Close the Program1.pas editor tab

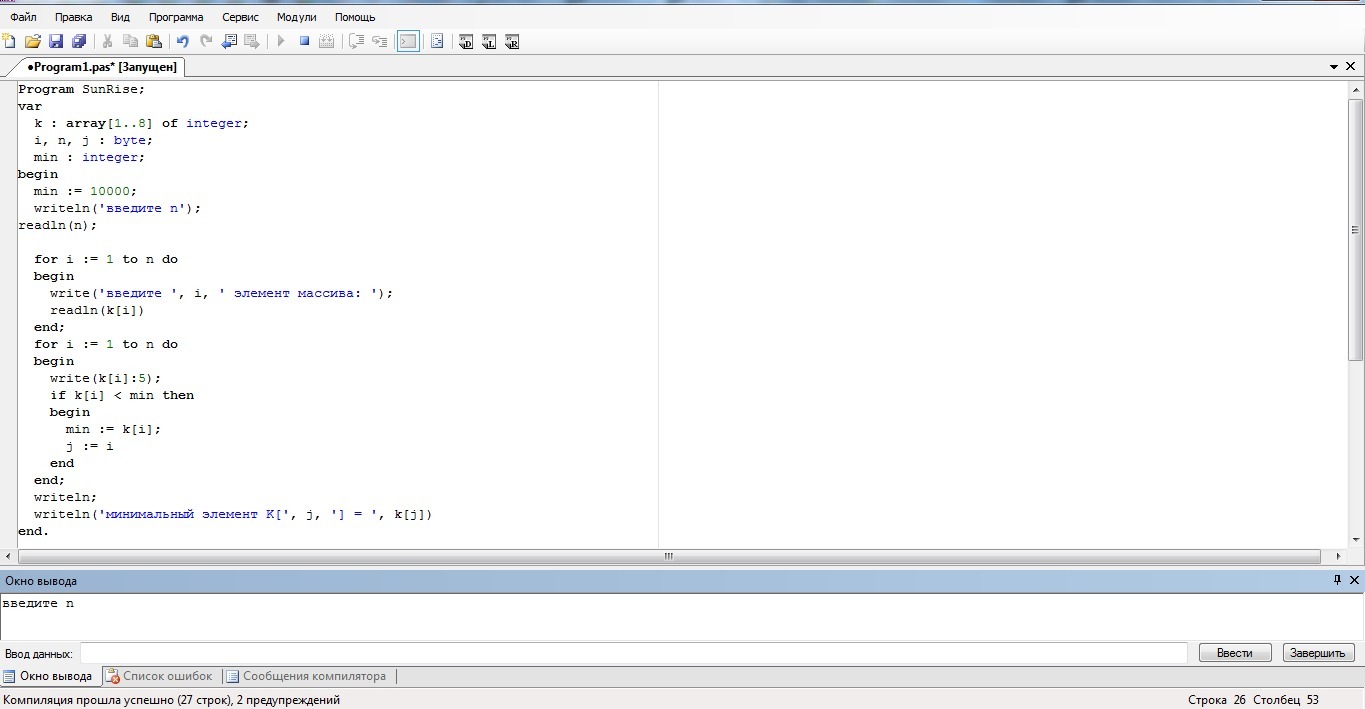click(1351, 67)
